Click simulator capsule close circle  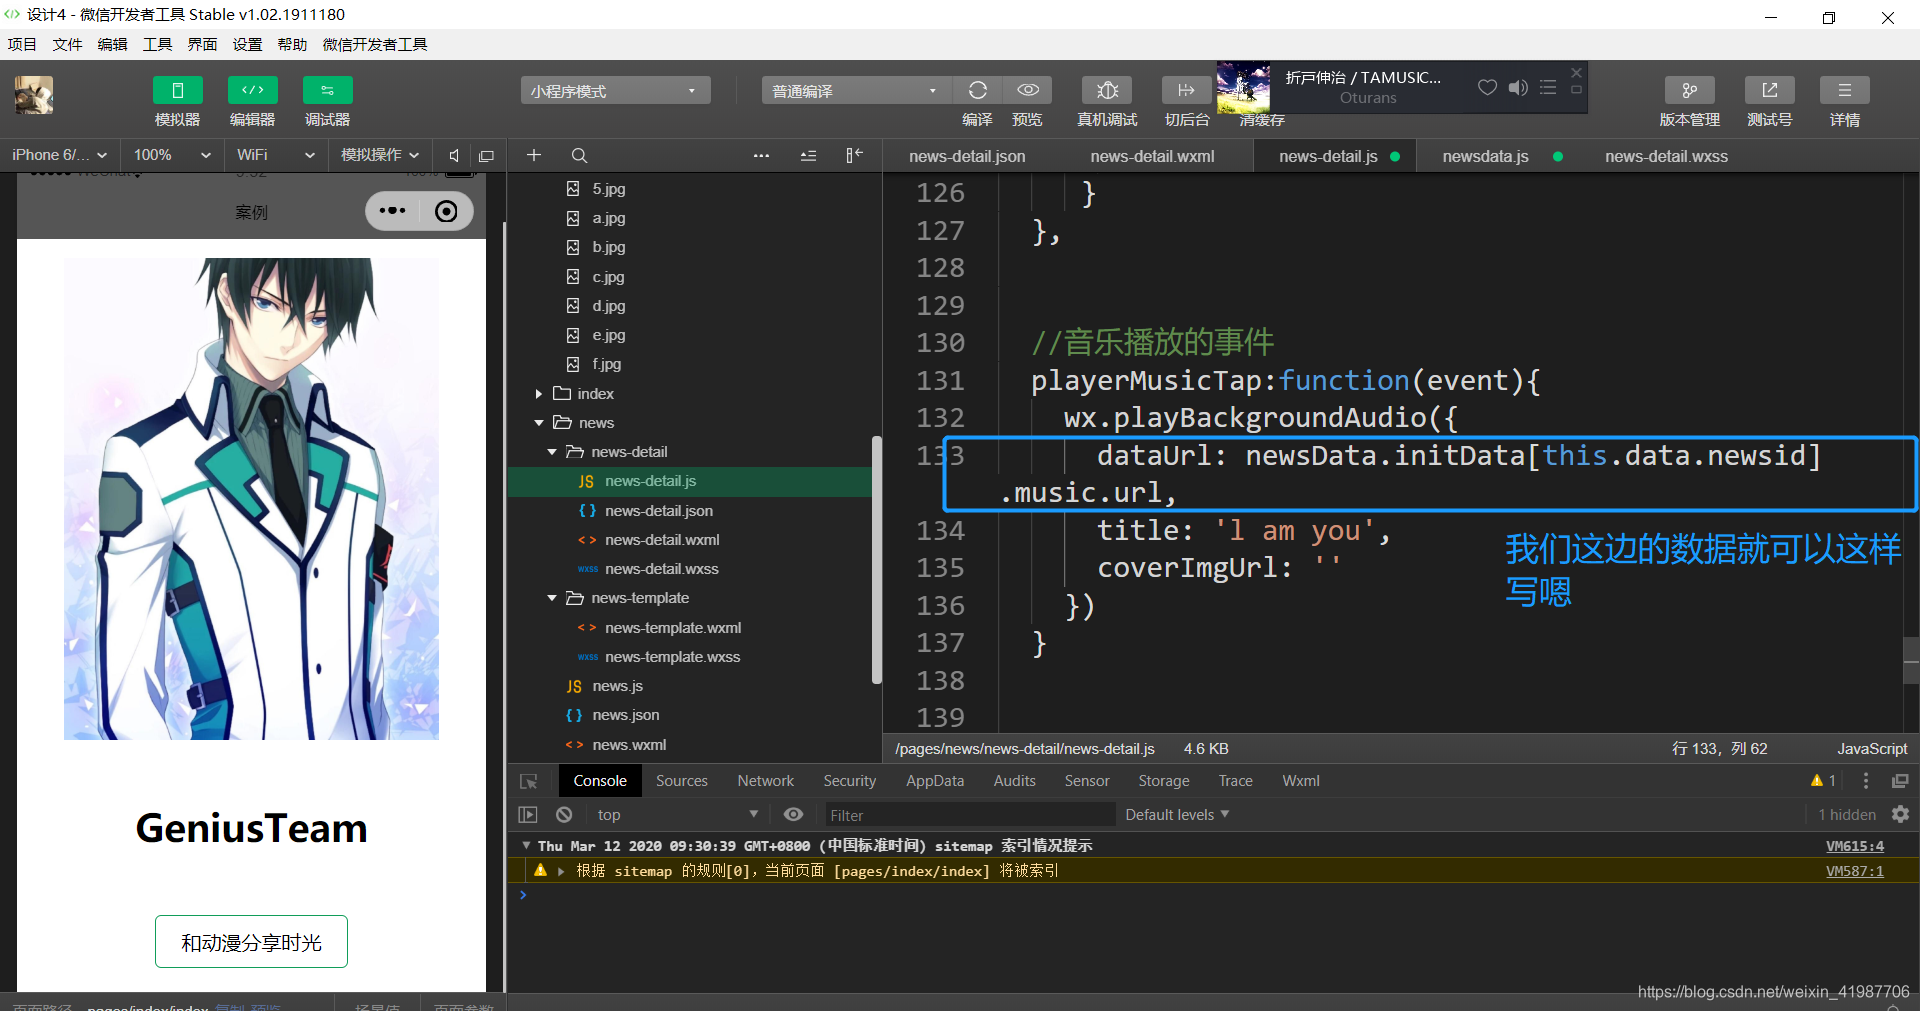coord(446,211)
